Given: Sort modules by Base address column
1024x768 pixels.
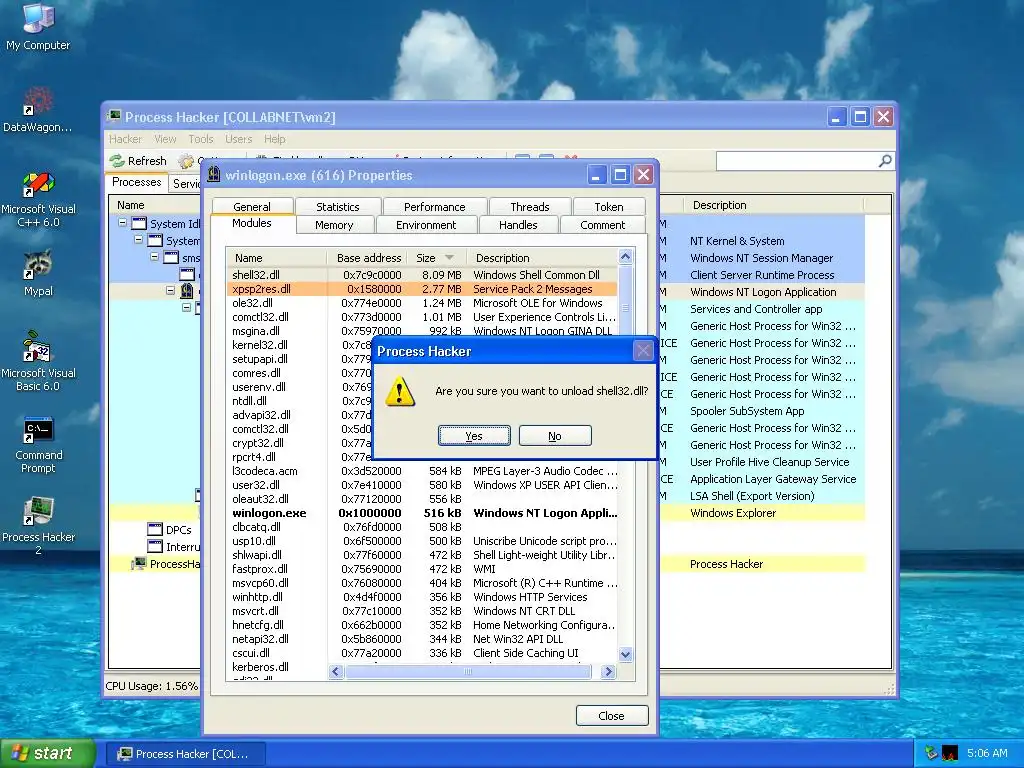Looking at the screenshot, I should coord(366,257).
